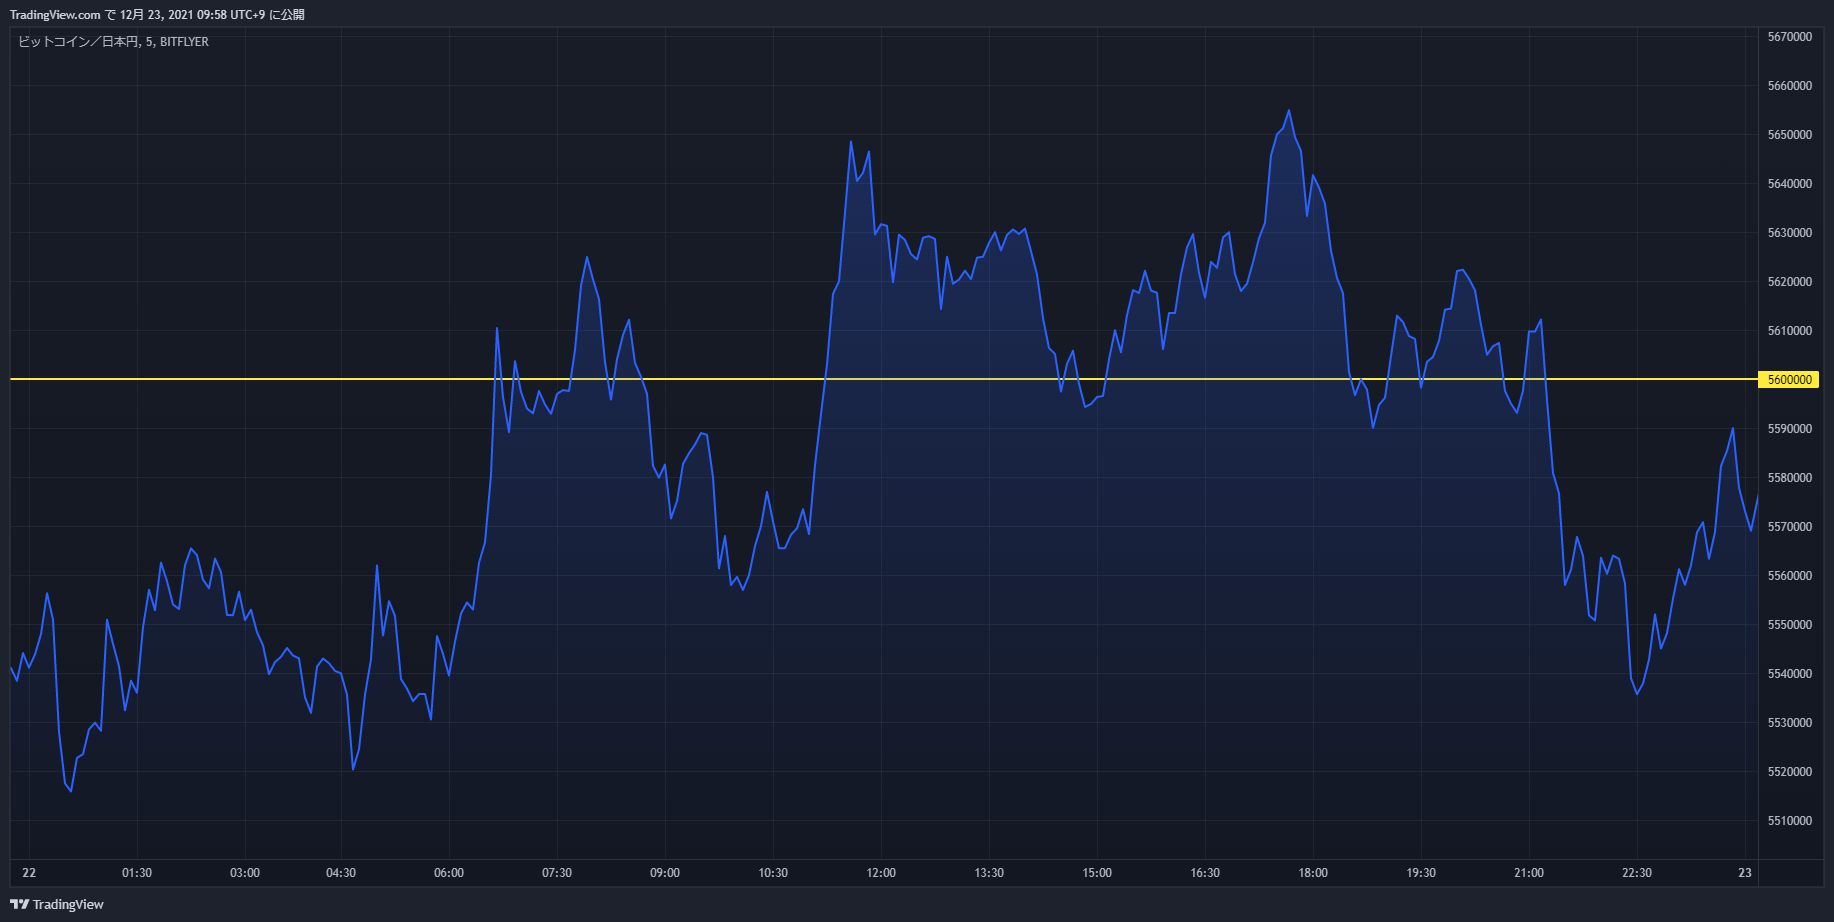1834x922 pixels.
Task: Click the 18:00 time axis label
Action: coord(1313,873)
